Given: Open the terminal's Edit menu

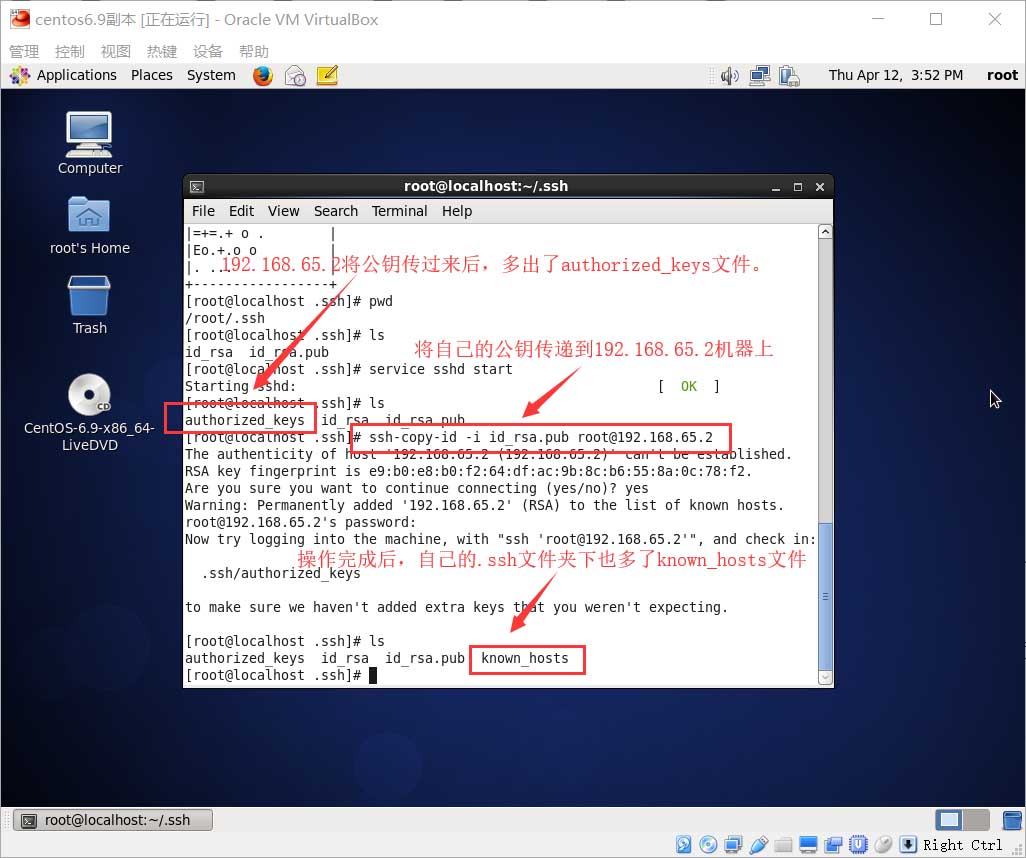Looking at the screenshot, I should (x=241, y=211).
